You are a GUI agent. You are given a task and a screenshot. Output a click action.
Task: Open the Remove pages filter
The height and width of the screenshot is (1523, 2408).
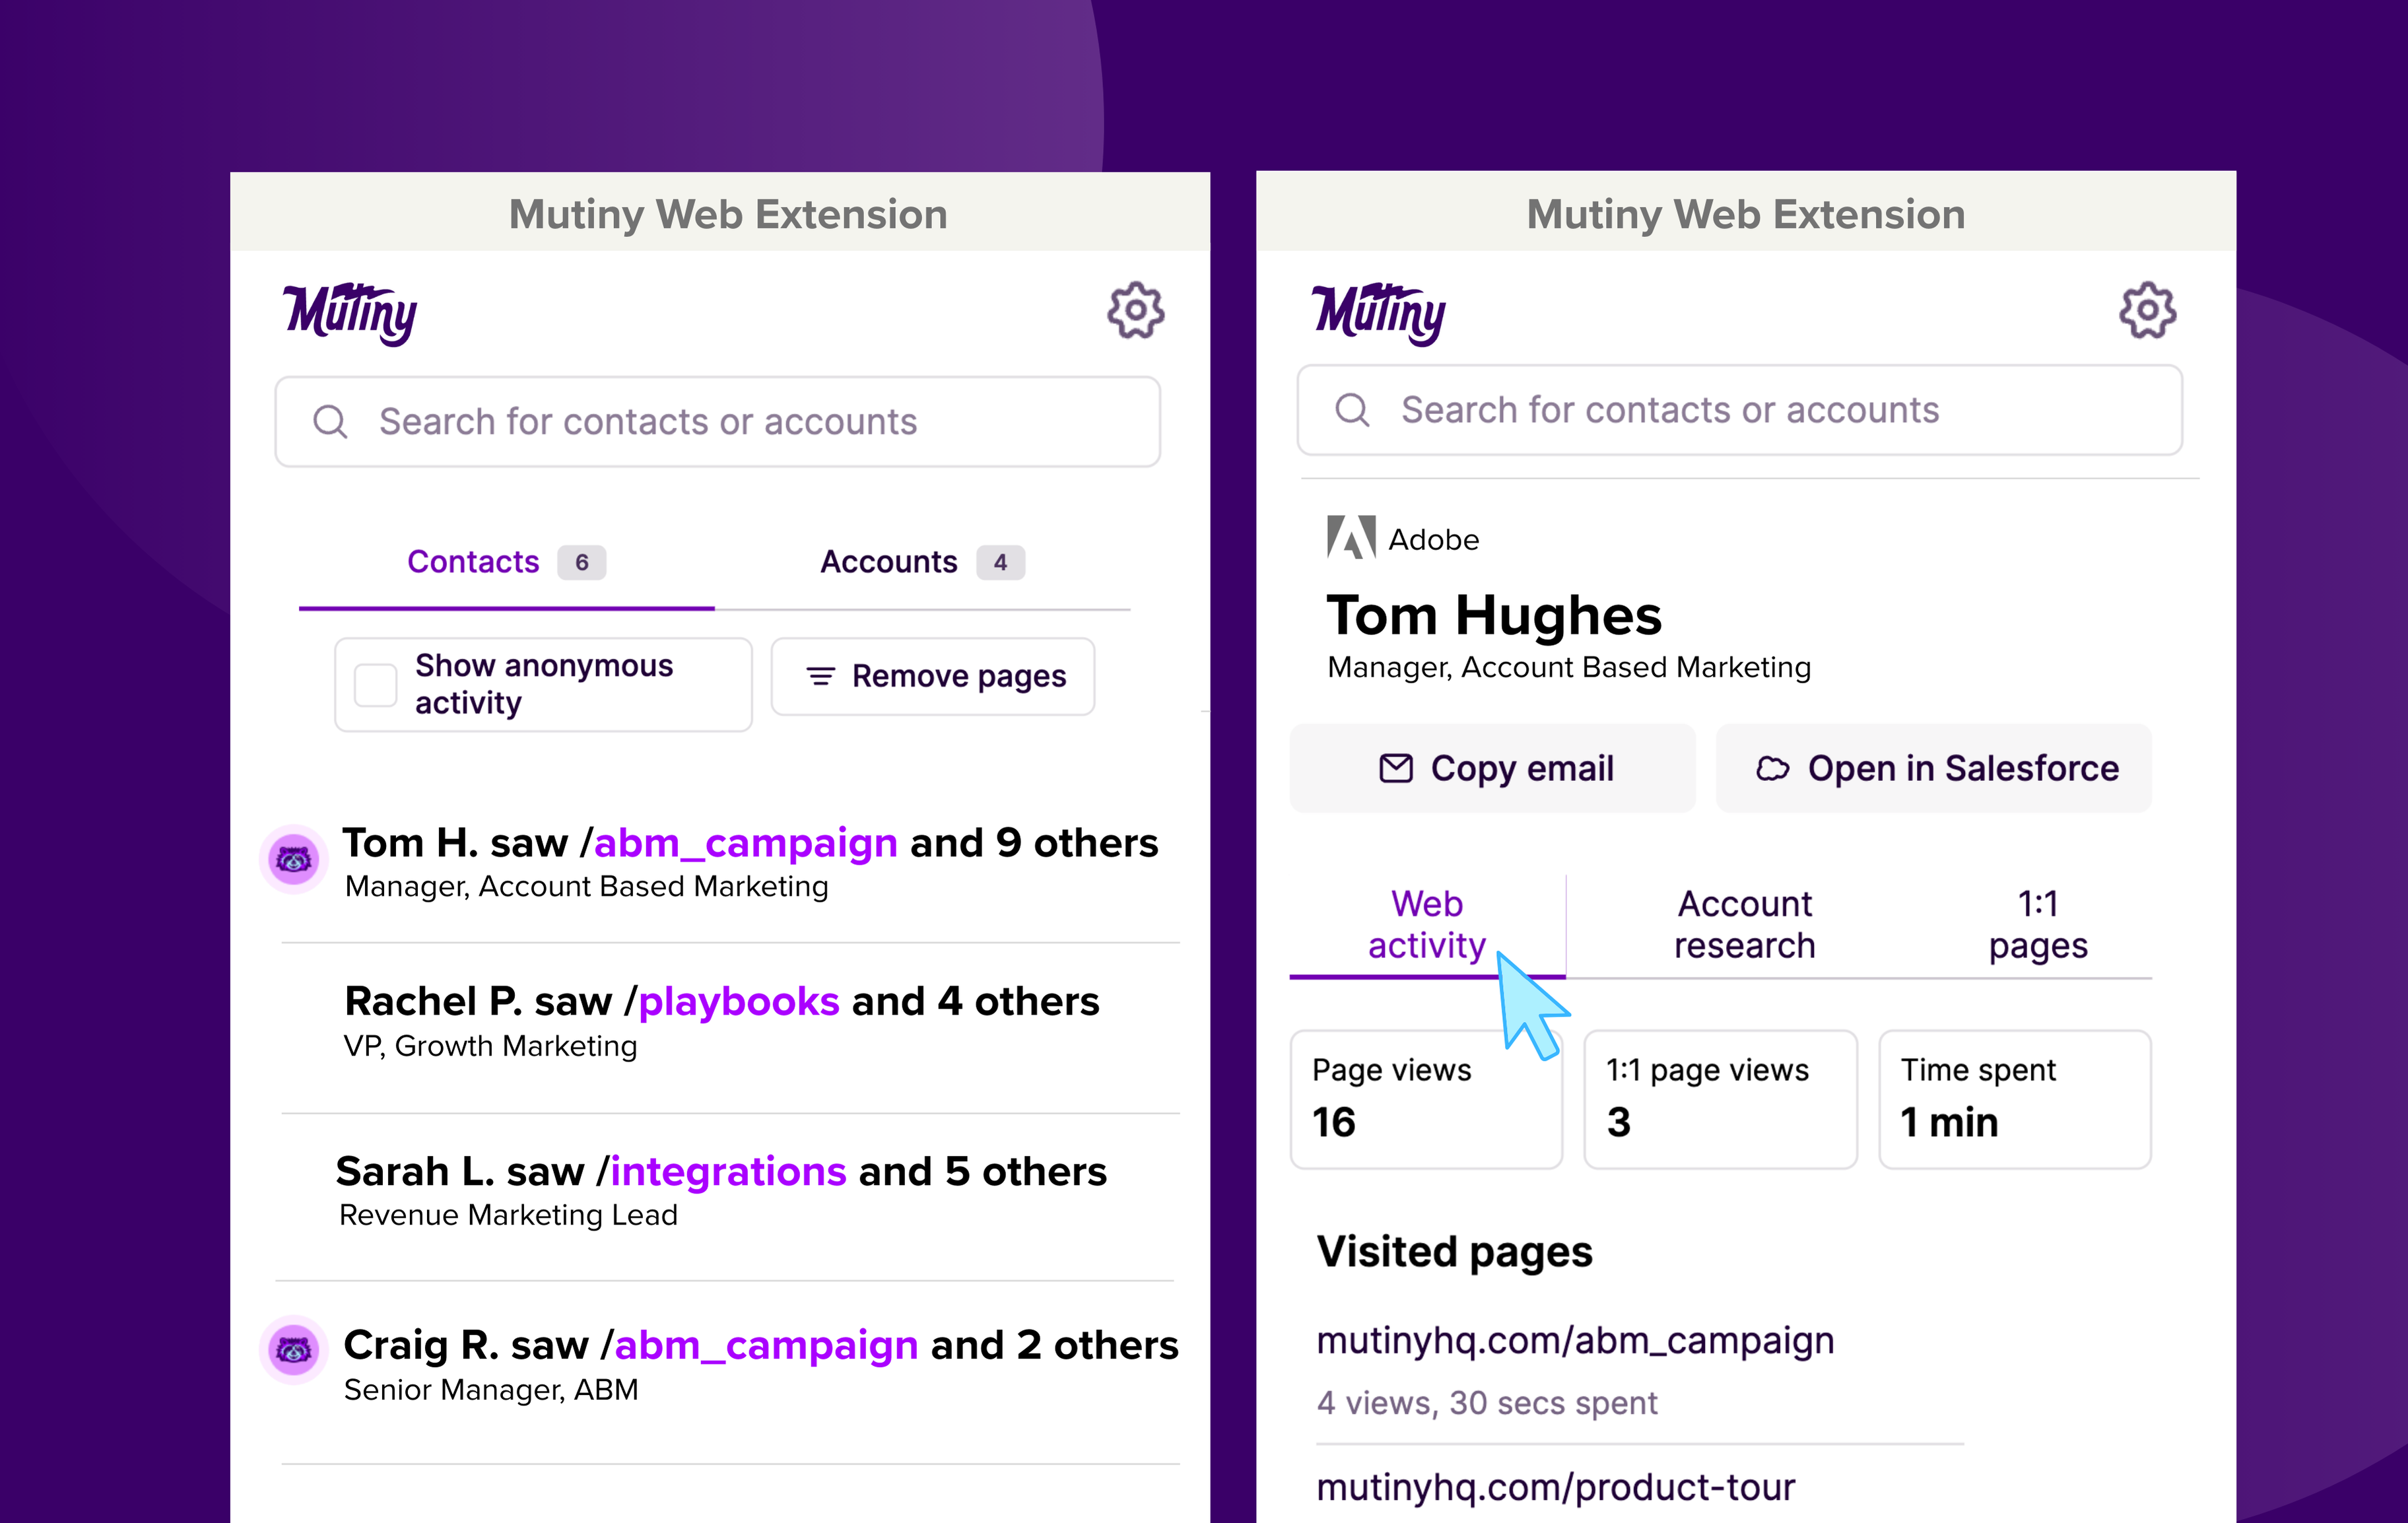pos(933,677)
